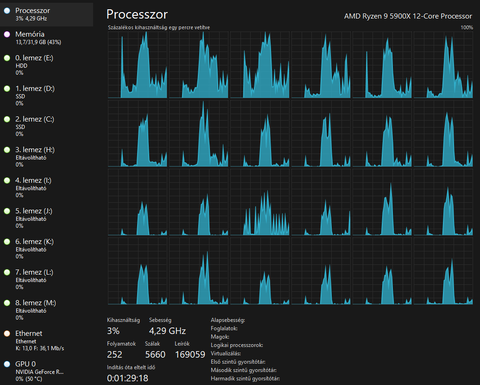Click the AMD Ryzen 9 5900X label
This screenshot has height=385, width=480.
408,16
